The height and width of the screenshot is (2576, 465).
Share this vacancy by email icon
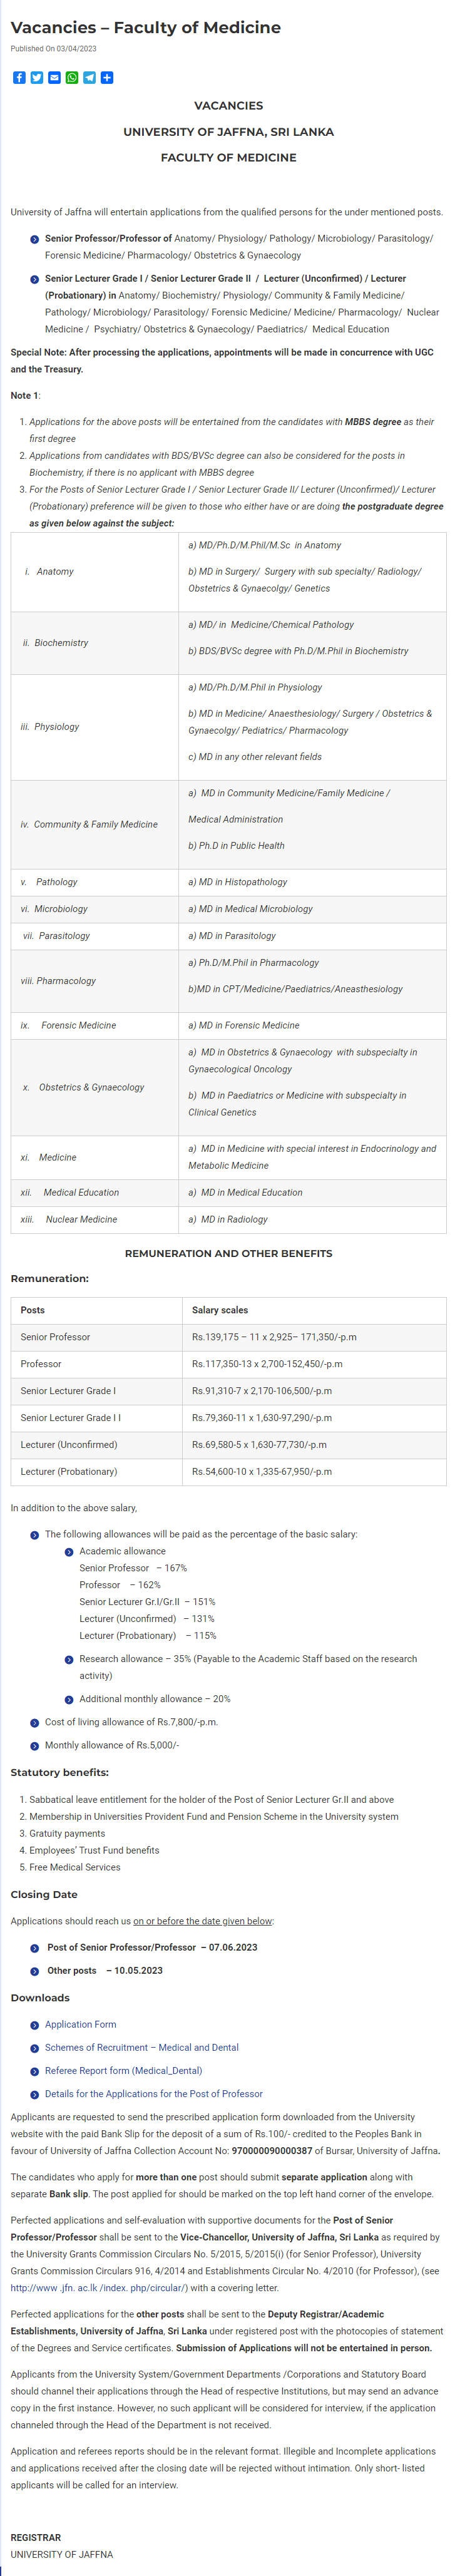pyautogui.click(x=54, y=78)
